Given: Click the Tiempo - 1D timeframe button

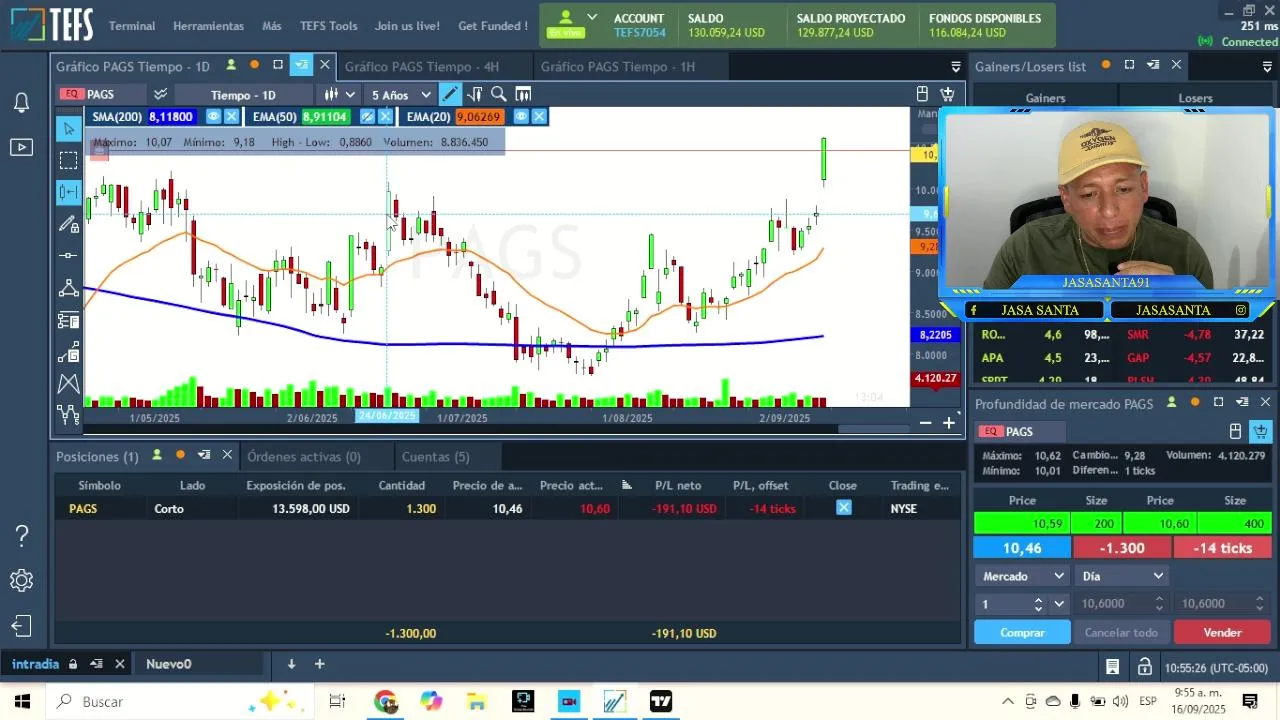Looking at the screenshot, I should (243, 95).
